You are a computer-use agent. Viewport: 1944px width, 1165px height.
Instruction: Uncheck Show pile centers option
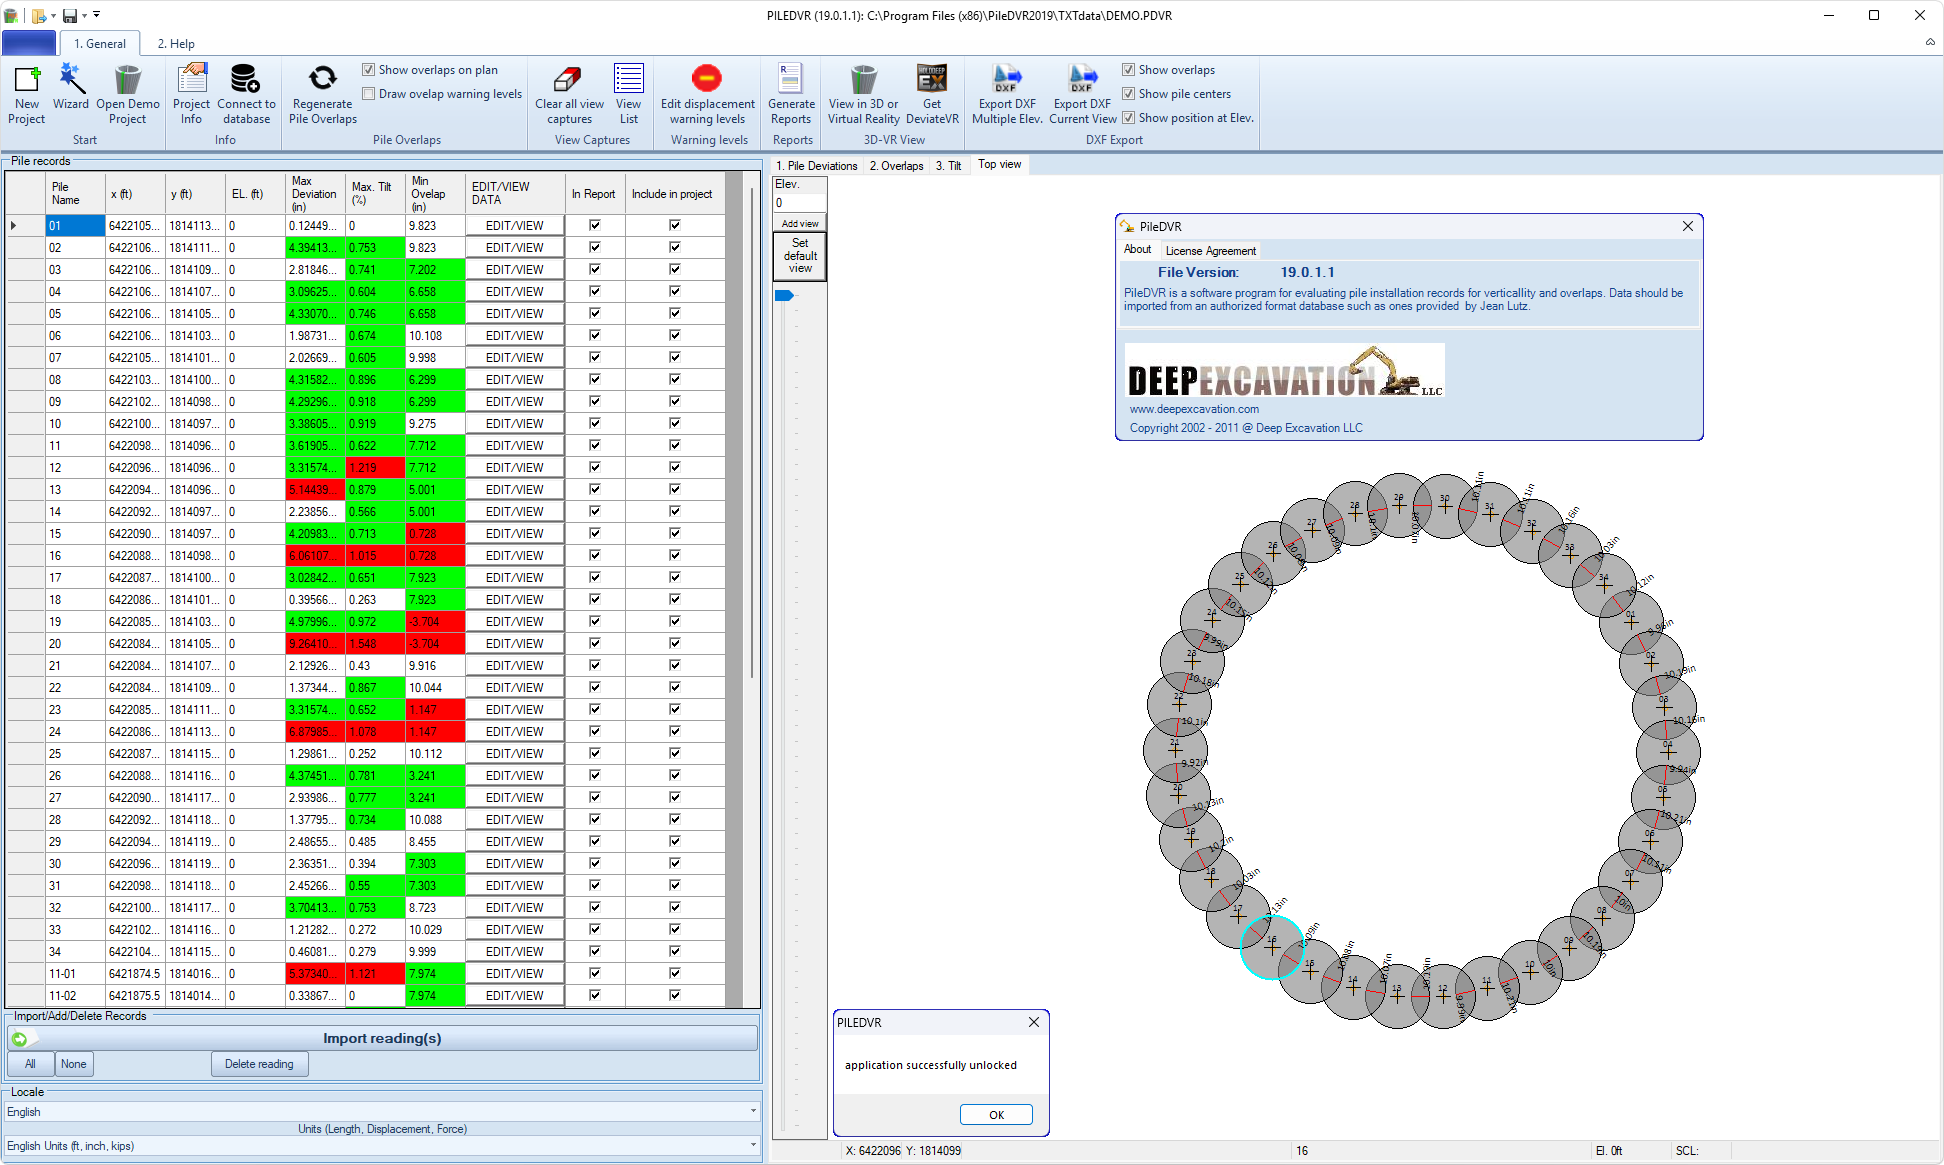point(1129,94)
